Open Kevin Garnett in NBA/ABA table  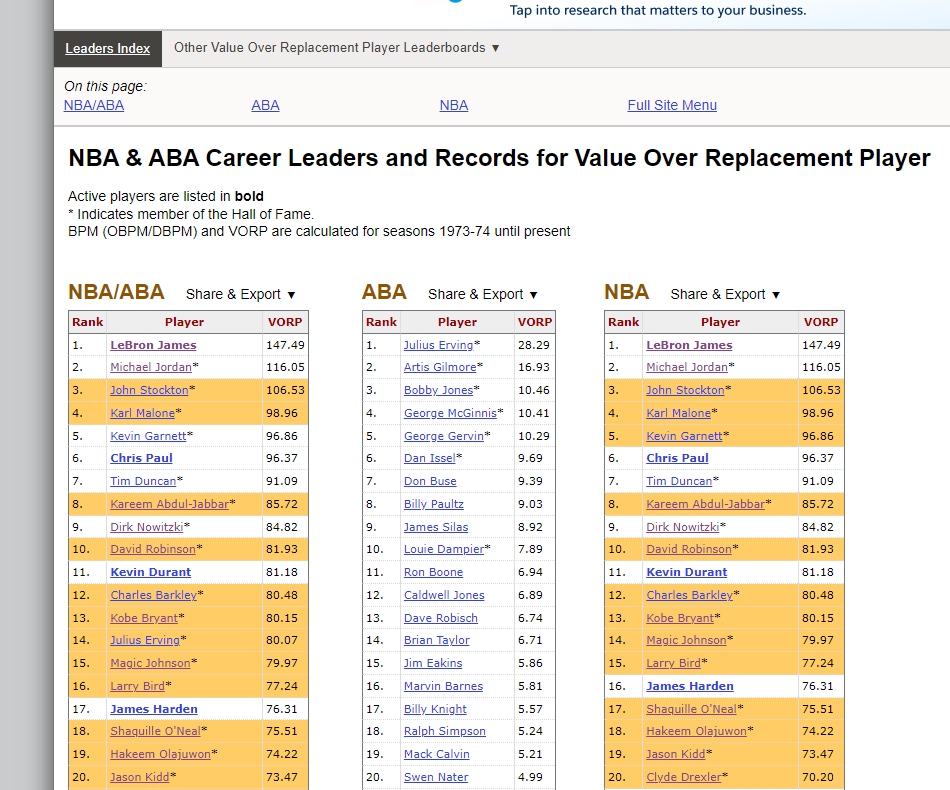148,436
